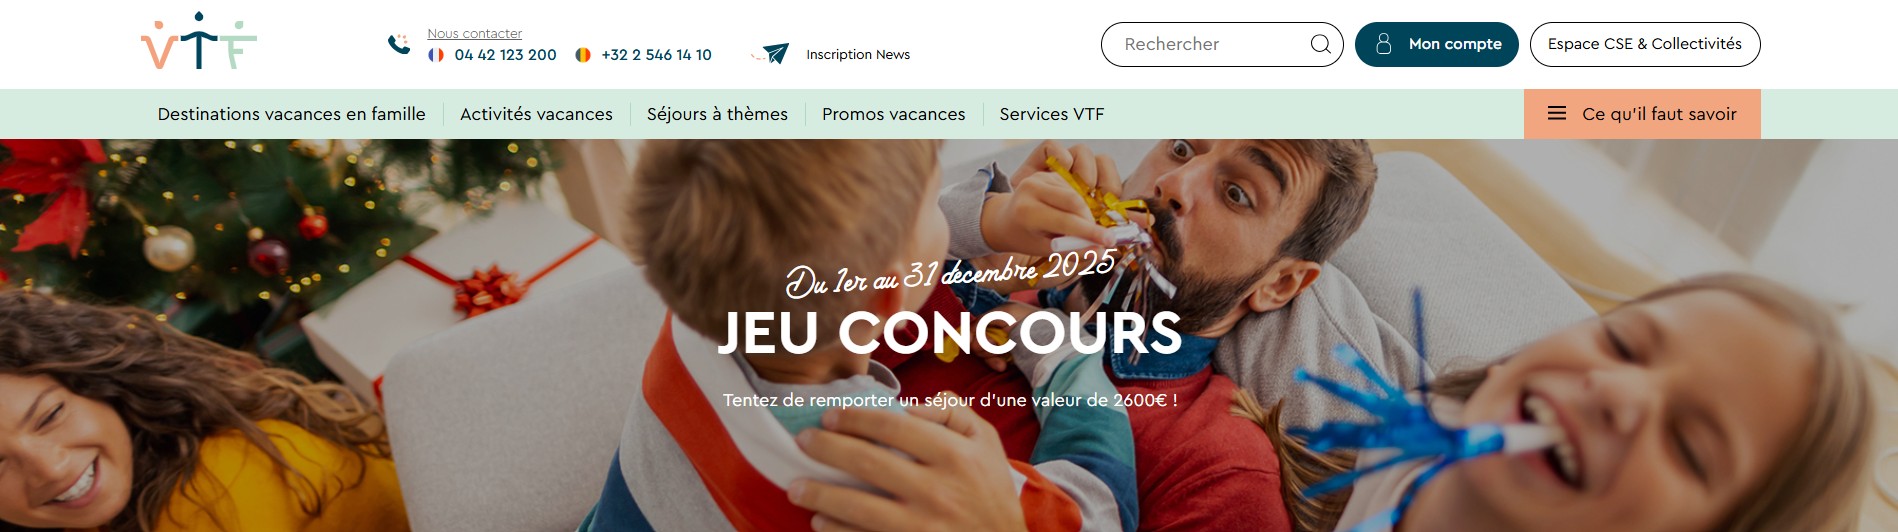
Task: Open Ce qu'il faut savoir panel
Action: point(1642,114)
